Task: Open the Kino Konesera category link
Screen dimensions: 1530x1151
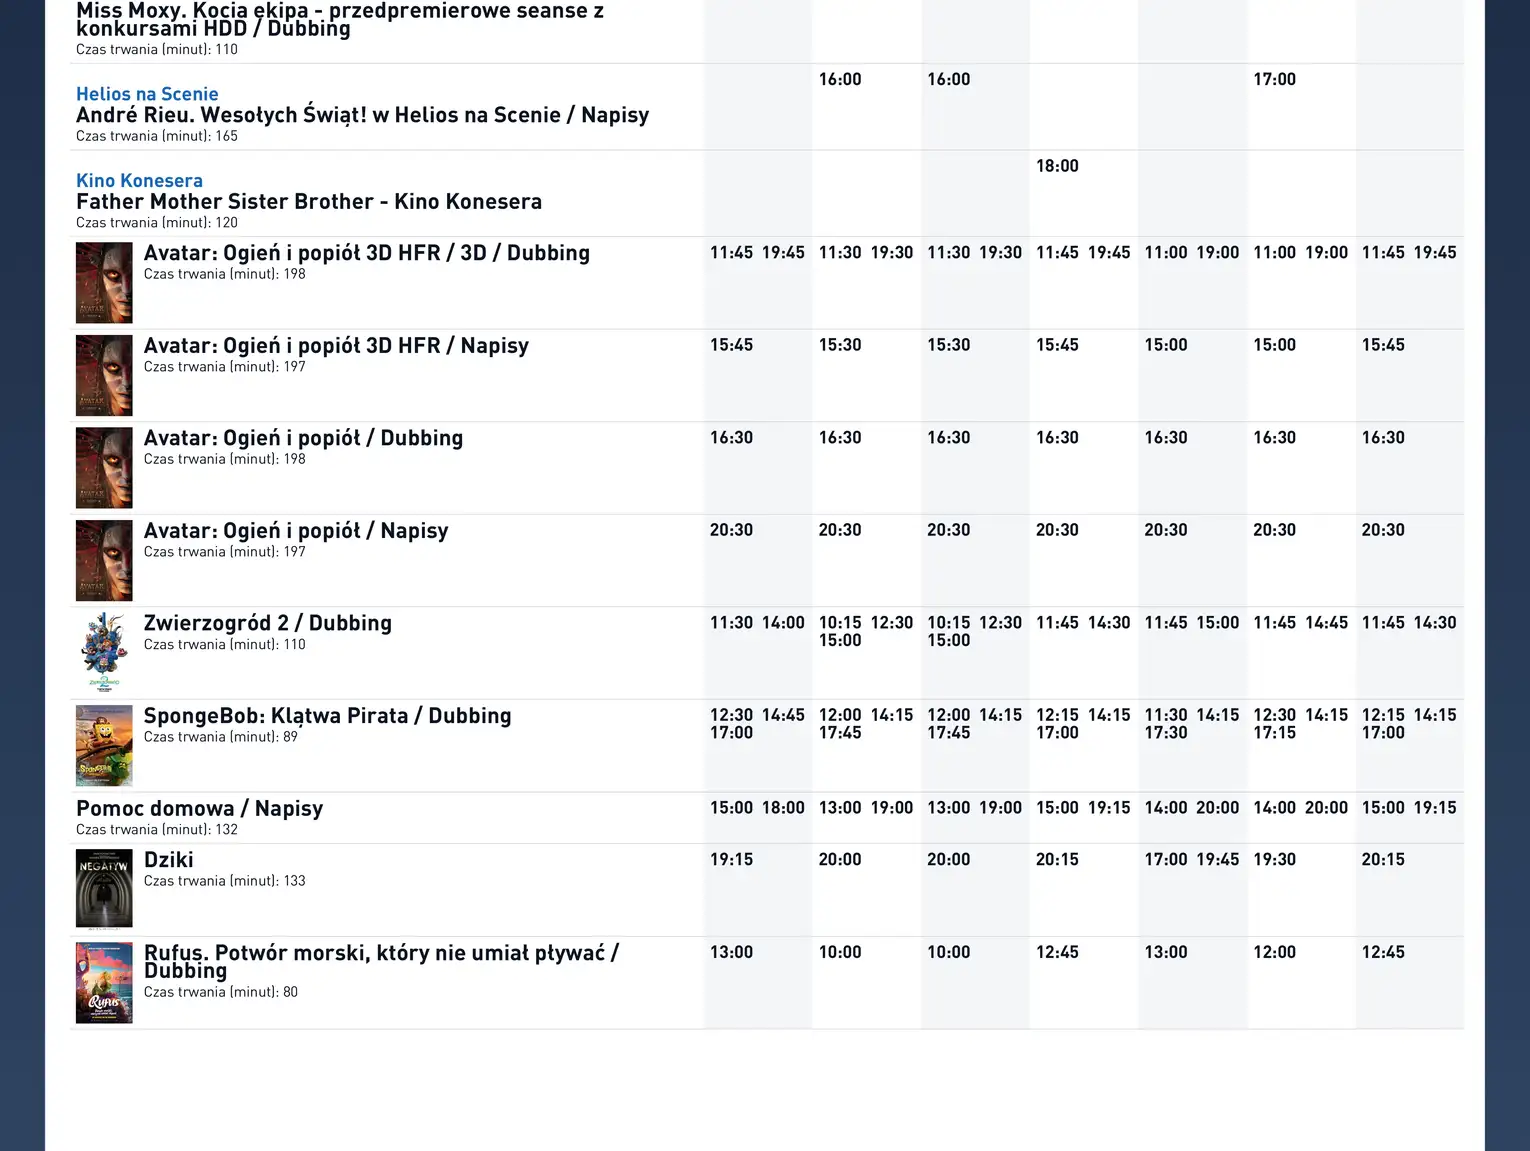Action: point(139,181)
